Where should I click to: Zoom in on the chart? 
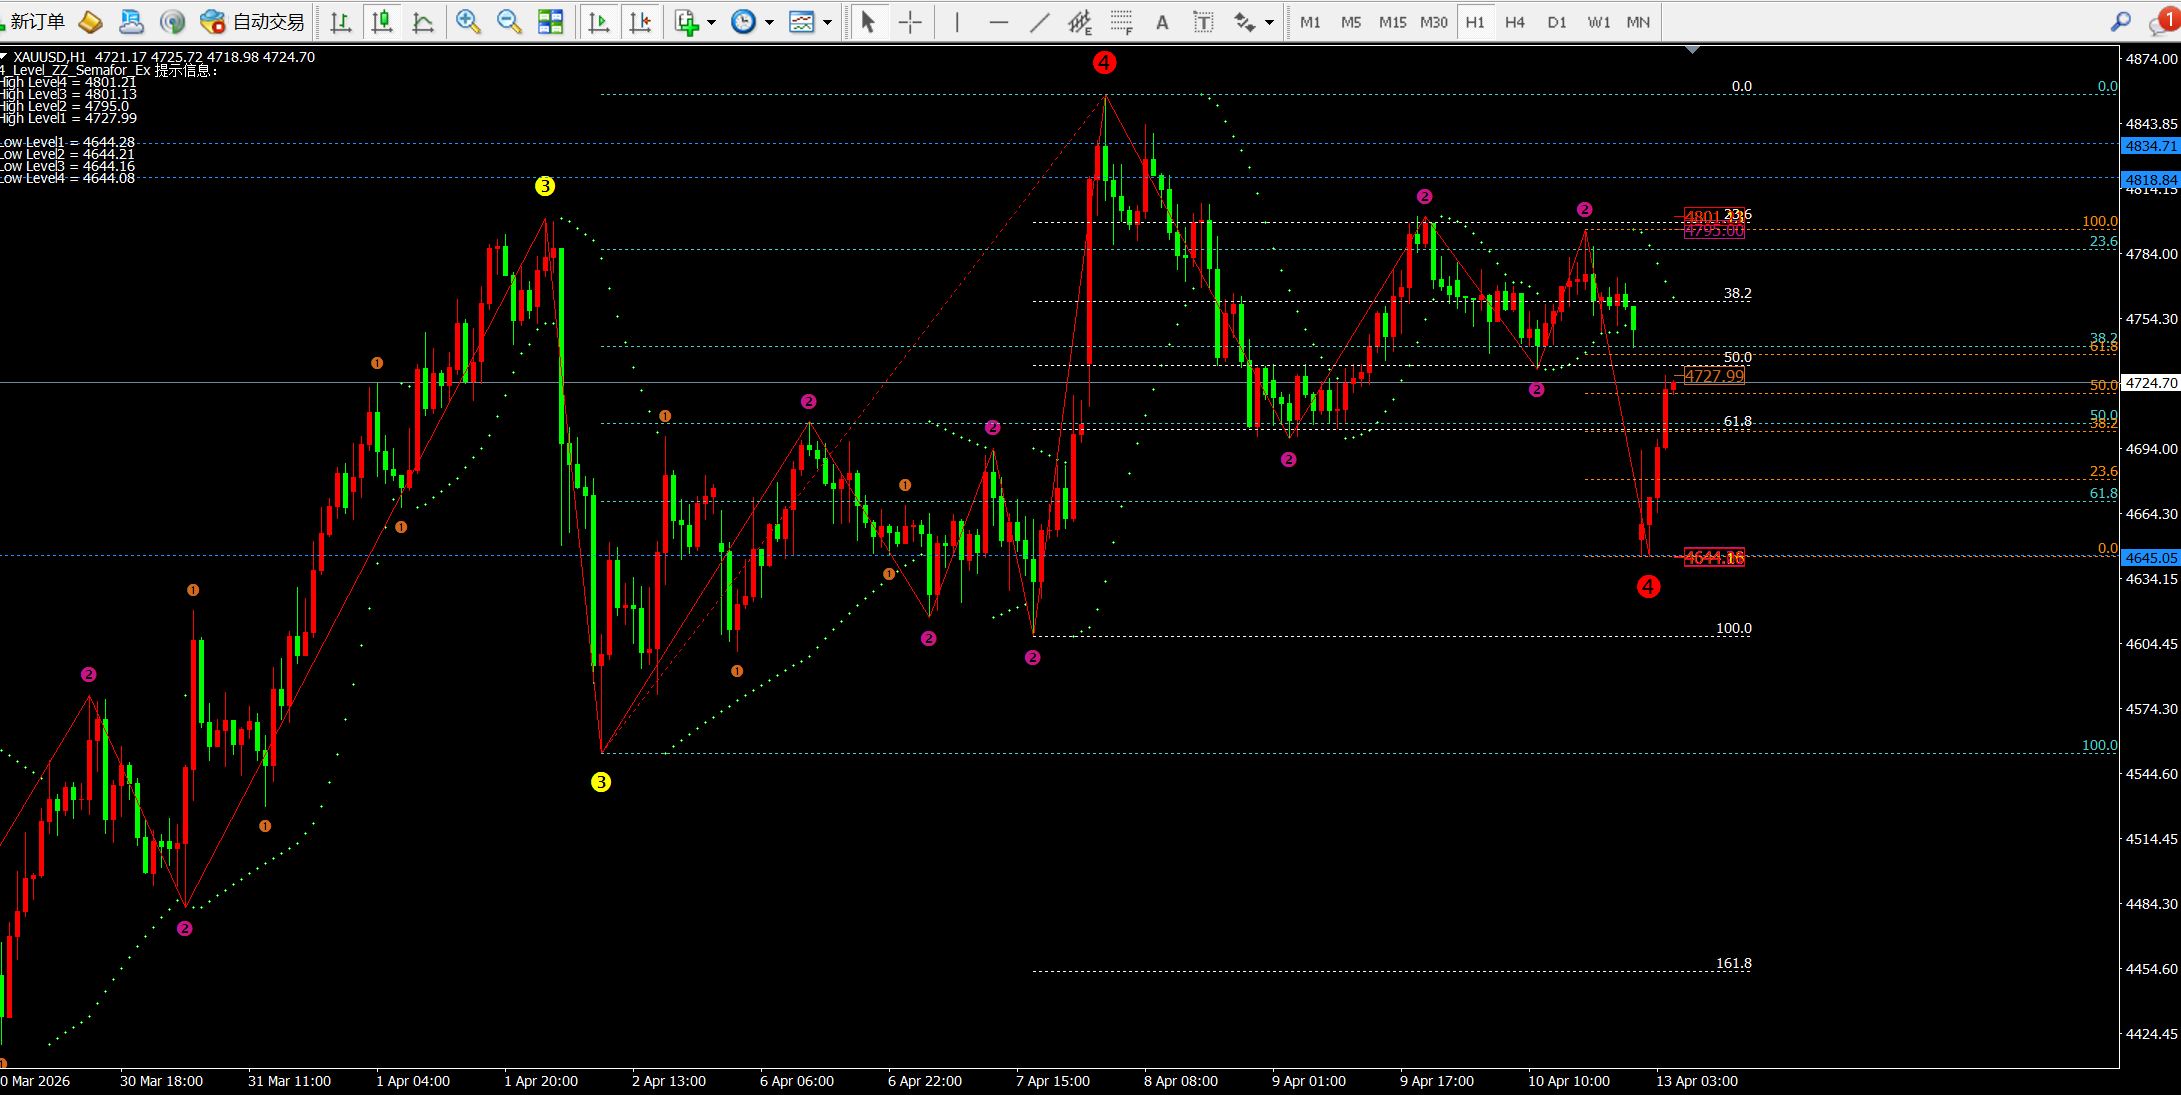point(467,21)
